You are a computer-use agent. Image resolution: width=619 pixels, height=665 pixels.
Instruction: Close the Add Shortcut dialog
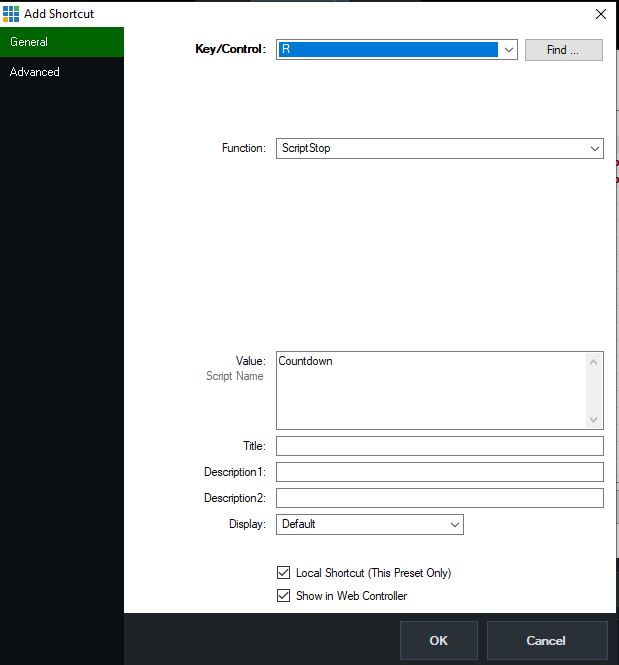point(600,14)
